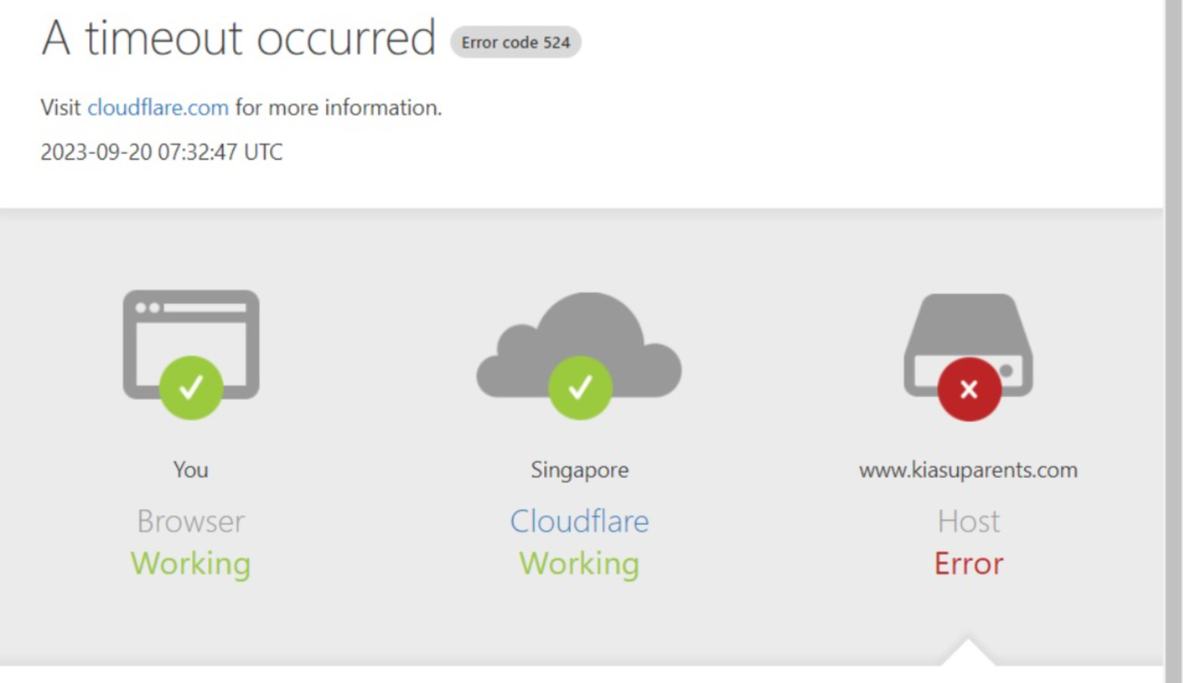The height and width of the screenshot is (683, 1183).
Task: Click the cloud icon above Singapore
Action: [x=579, y=355]
